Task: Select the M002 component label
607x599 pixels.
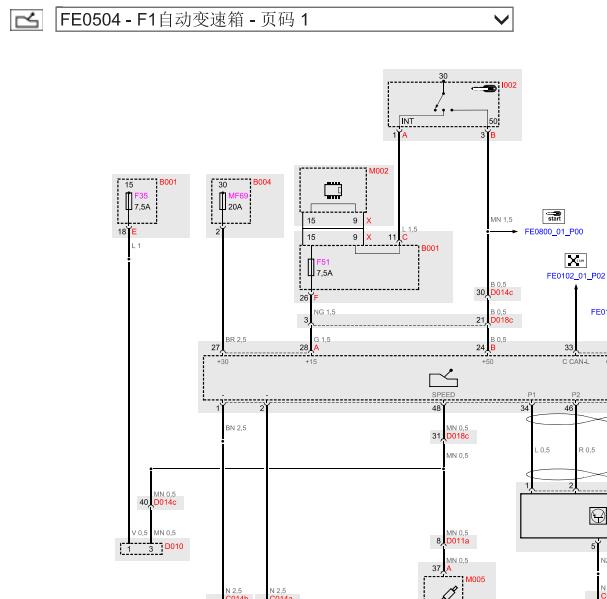Action: (378, 171)
